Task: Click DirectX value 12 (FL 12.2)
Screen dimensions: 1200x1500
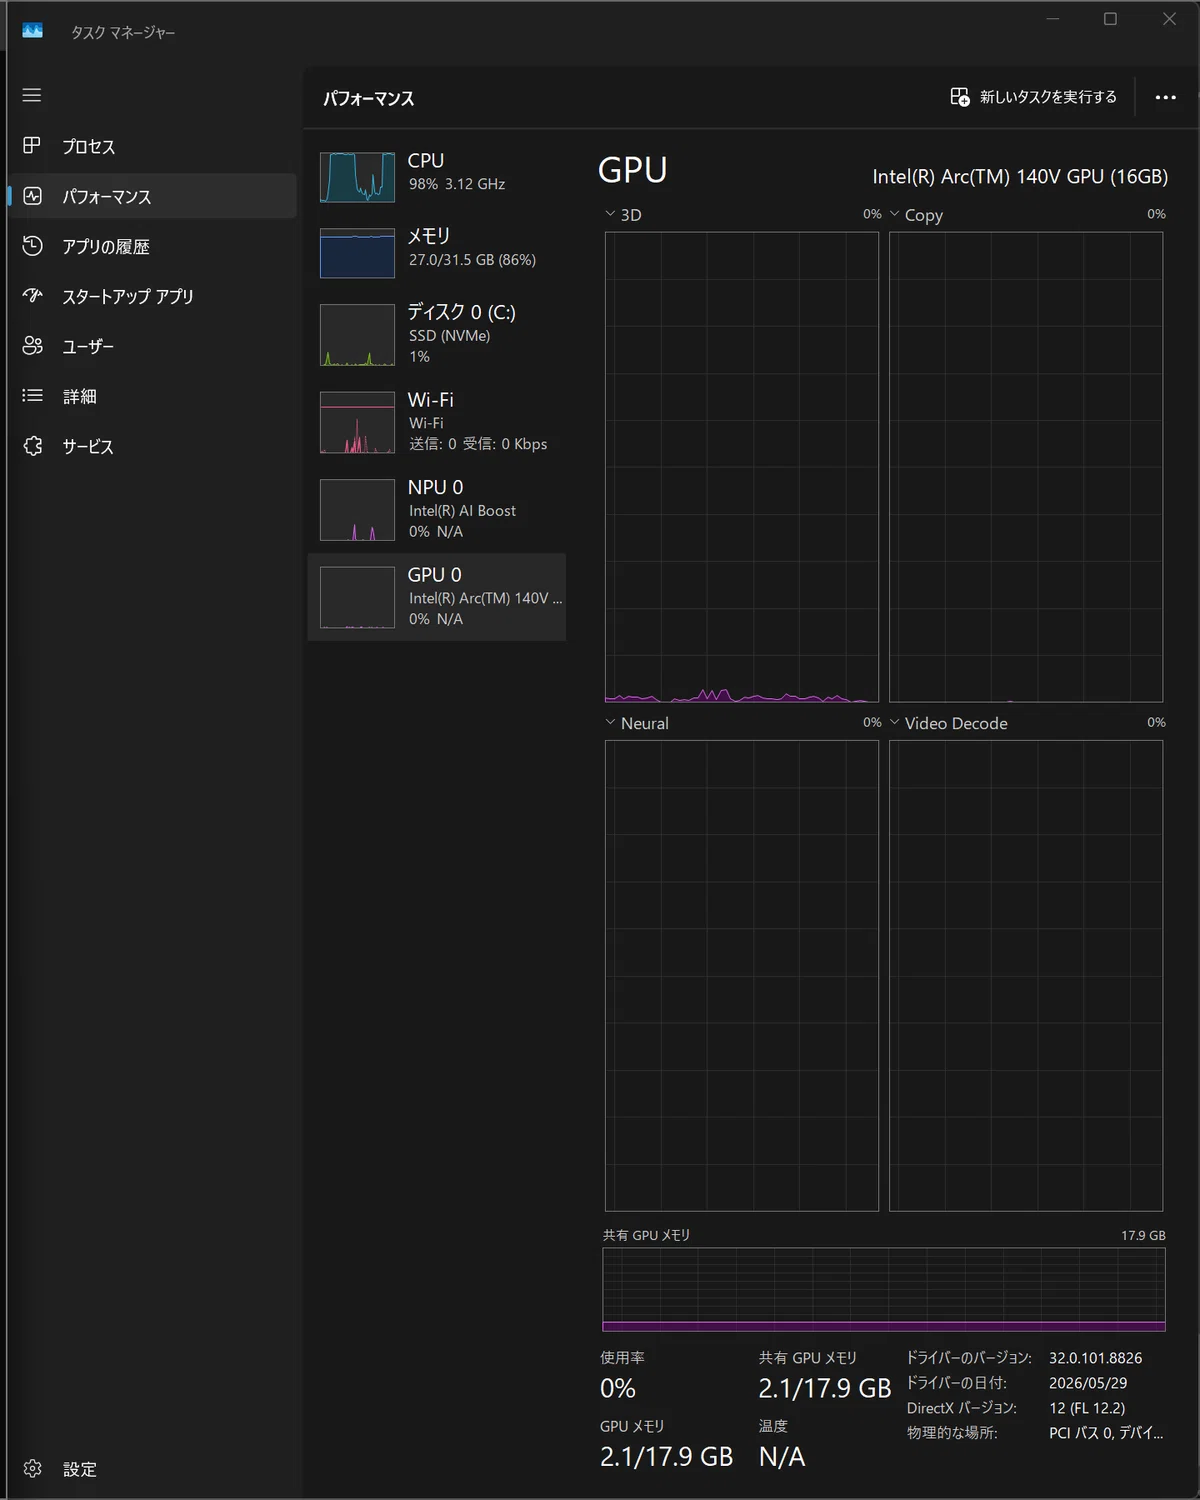Action: click(x=1087, y=1408)
